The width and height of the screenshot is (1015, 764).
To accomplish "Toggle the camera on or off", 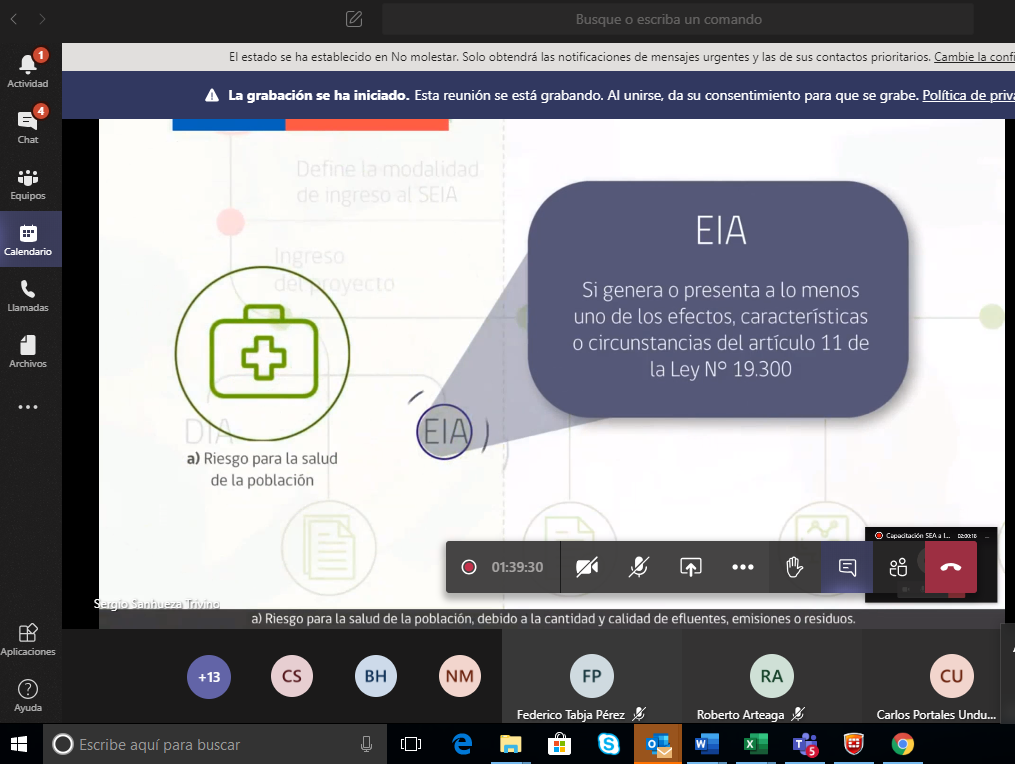I will coord(587,567).
